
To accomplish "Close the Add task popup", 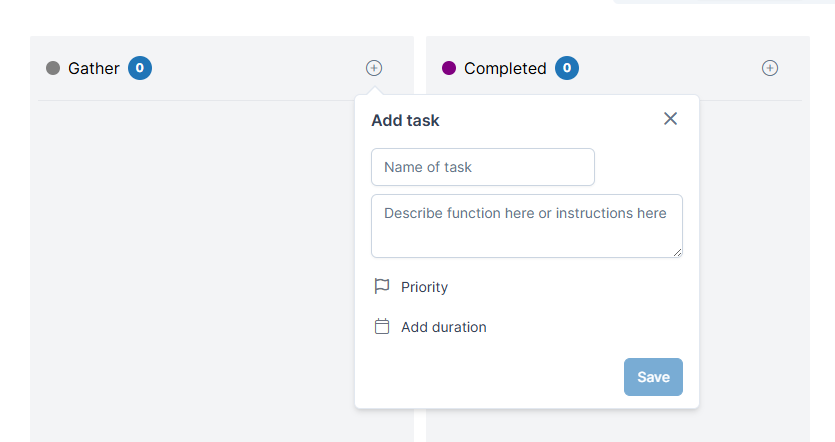I will 670,119.
